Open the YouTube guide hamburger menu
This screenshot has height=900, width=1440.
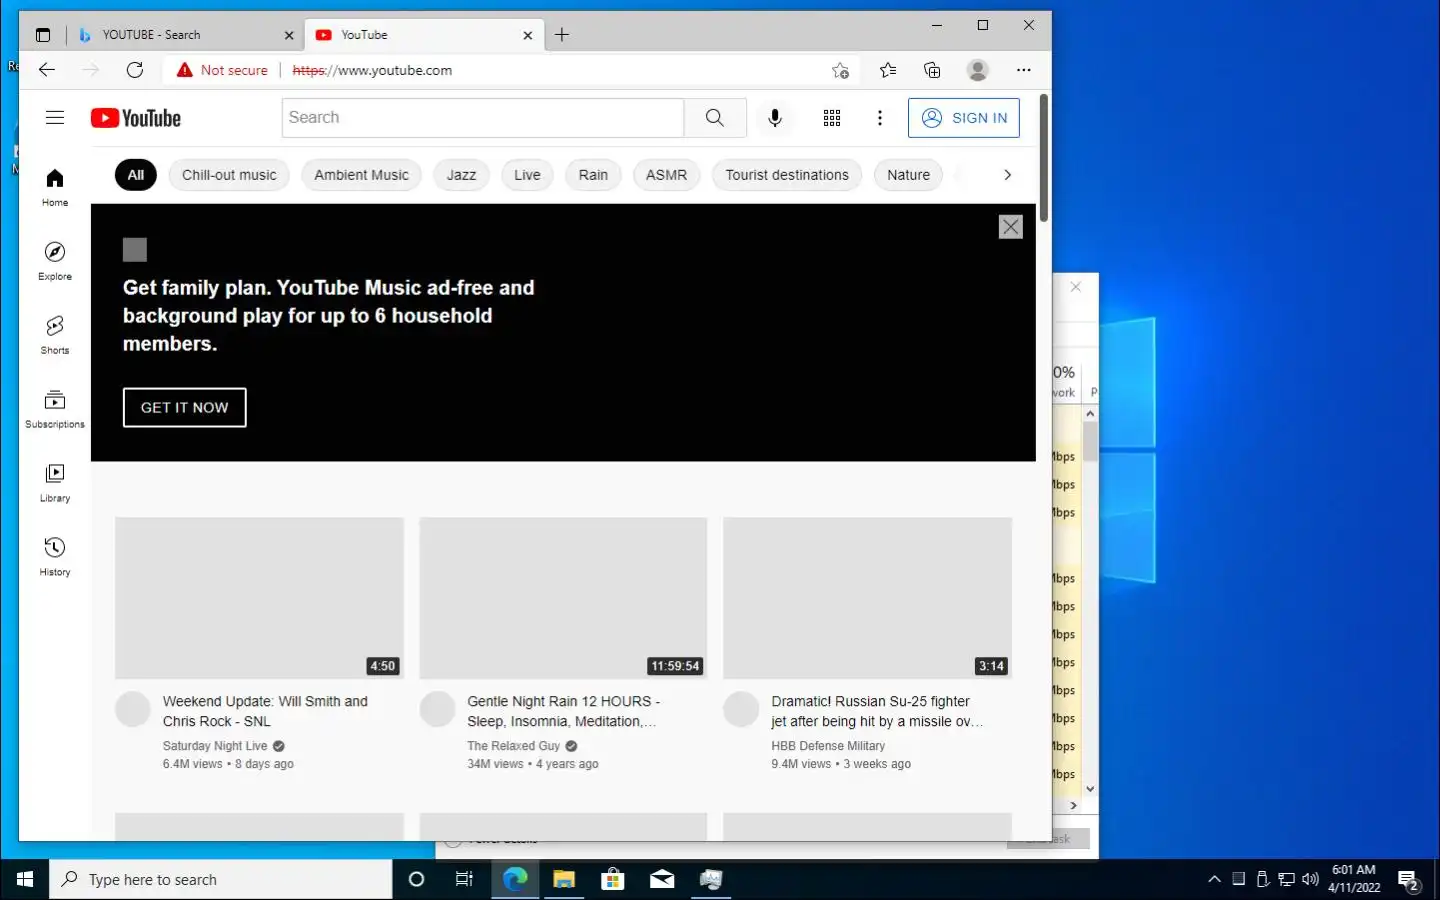tap(55, 118)
